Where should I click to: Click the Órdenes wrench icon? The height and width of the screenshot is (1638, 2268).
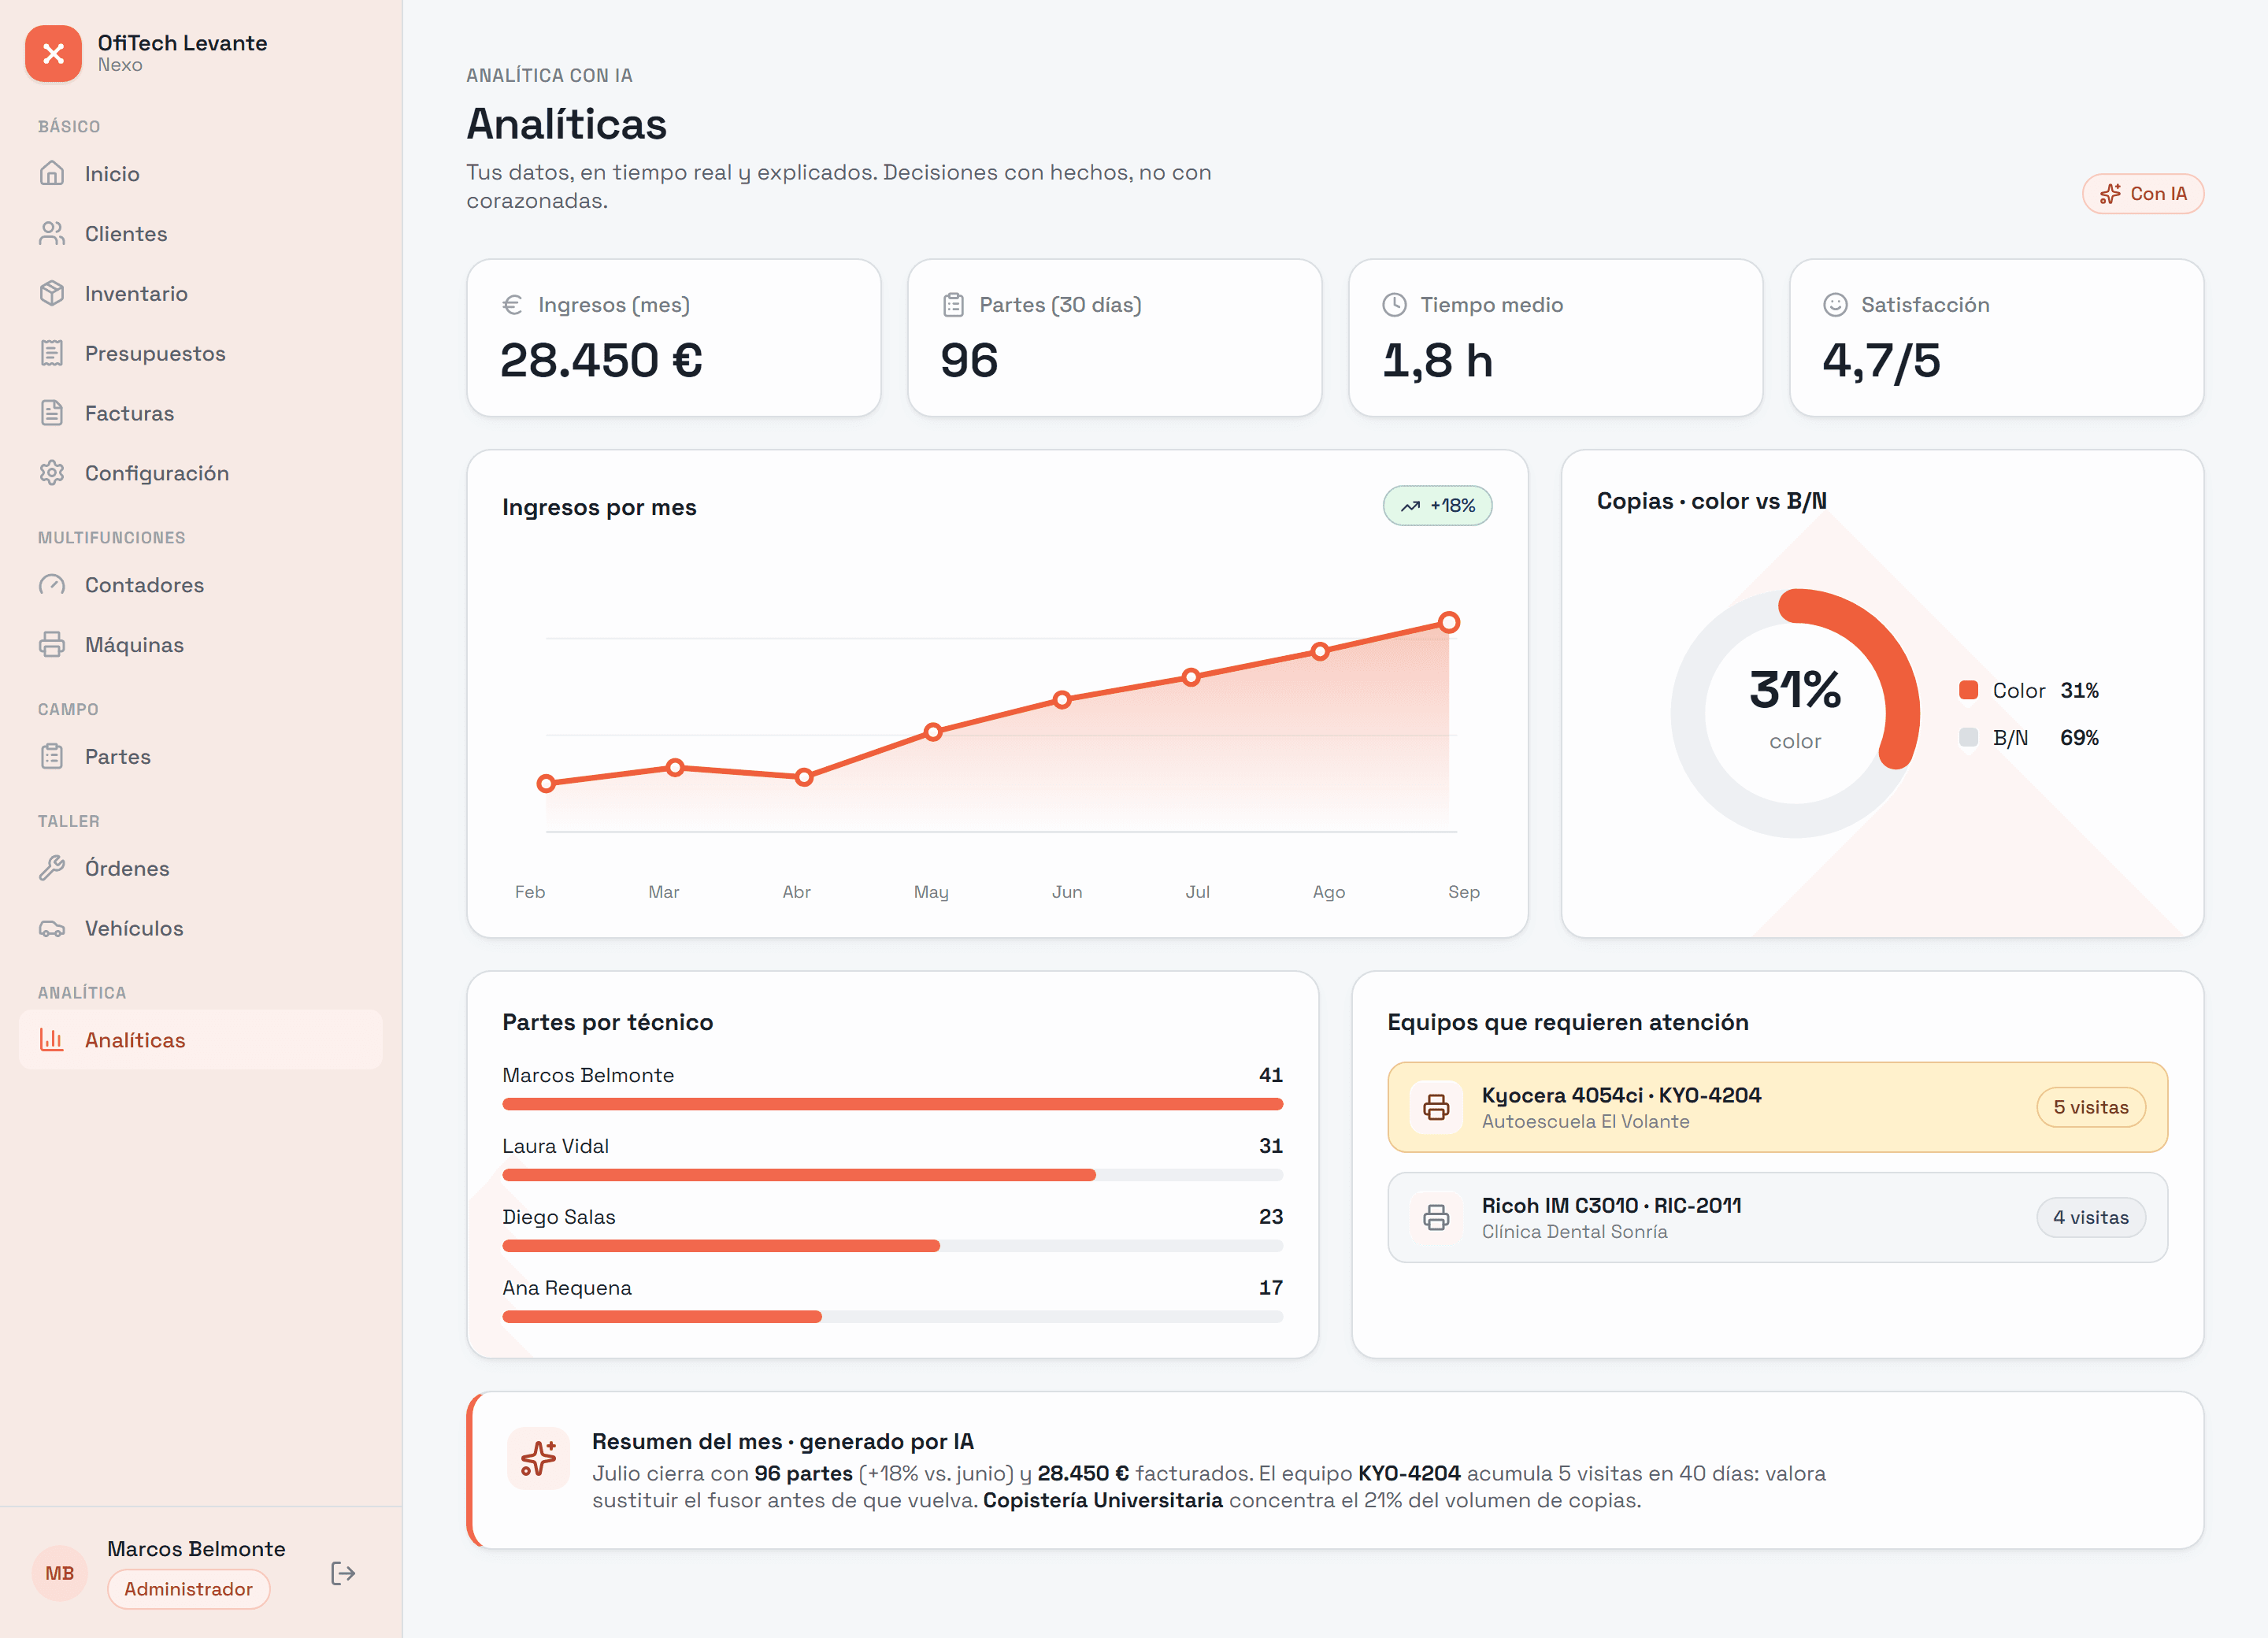point(52,868)
